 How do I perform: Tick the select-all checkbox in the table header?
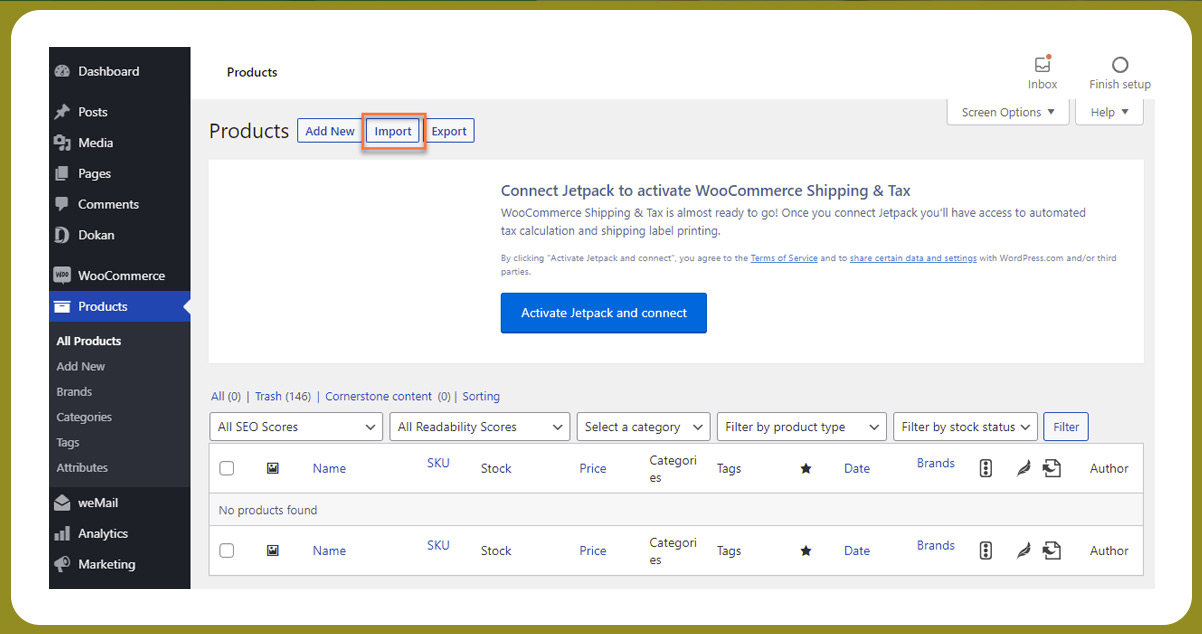click(x=227, y=468)
